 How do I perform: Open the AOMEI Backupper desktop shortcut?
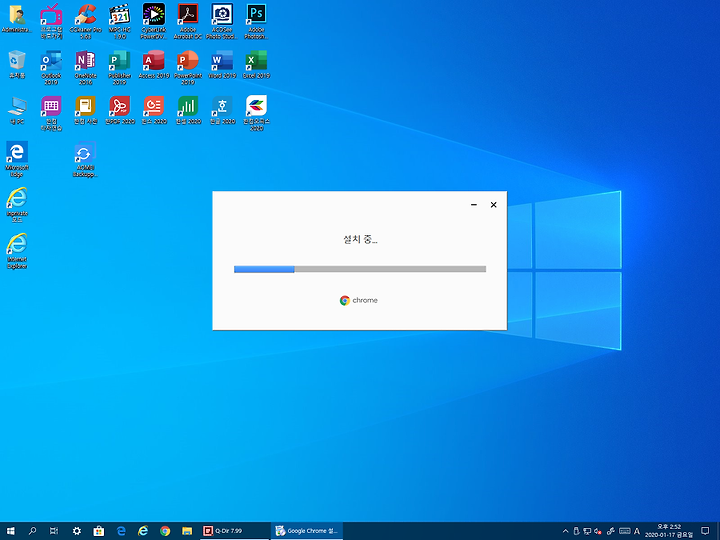tap(85, 159)
